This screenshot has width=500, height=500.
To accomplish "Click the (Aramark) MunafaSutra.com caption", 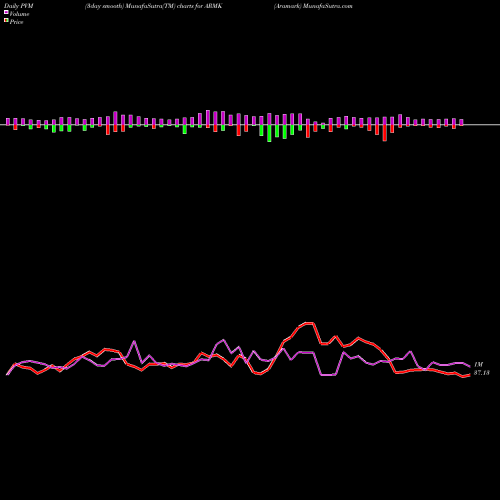I will (x=313, y=6).
